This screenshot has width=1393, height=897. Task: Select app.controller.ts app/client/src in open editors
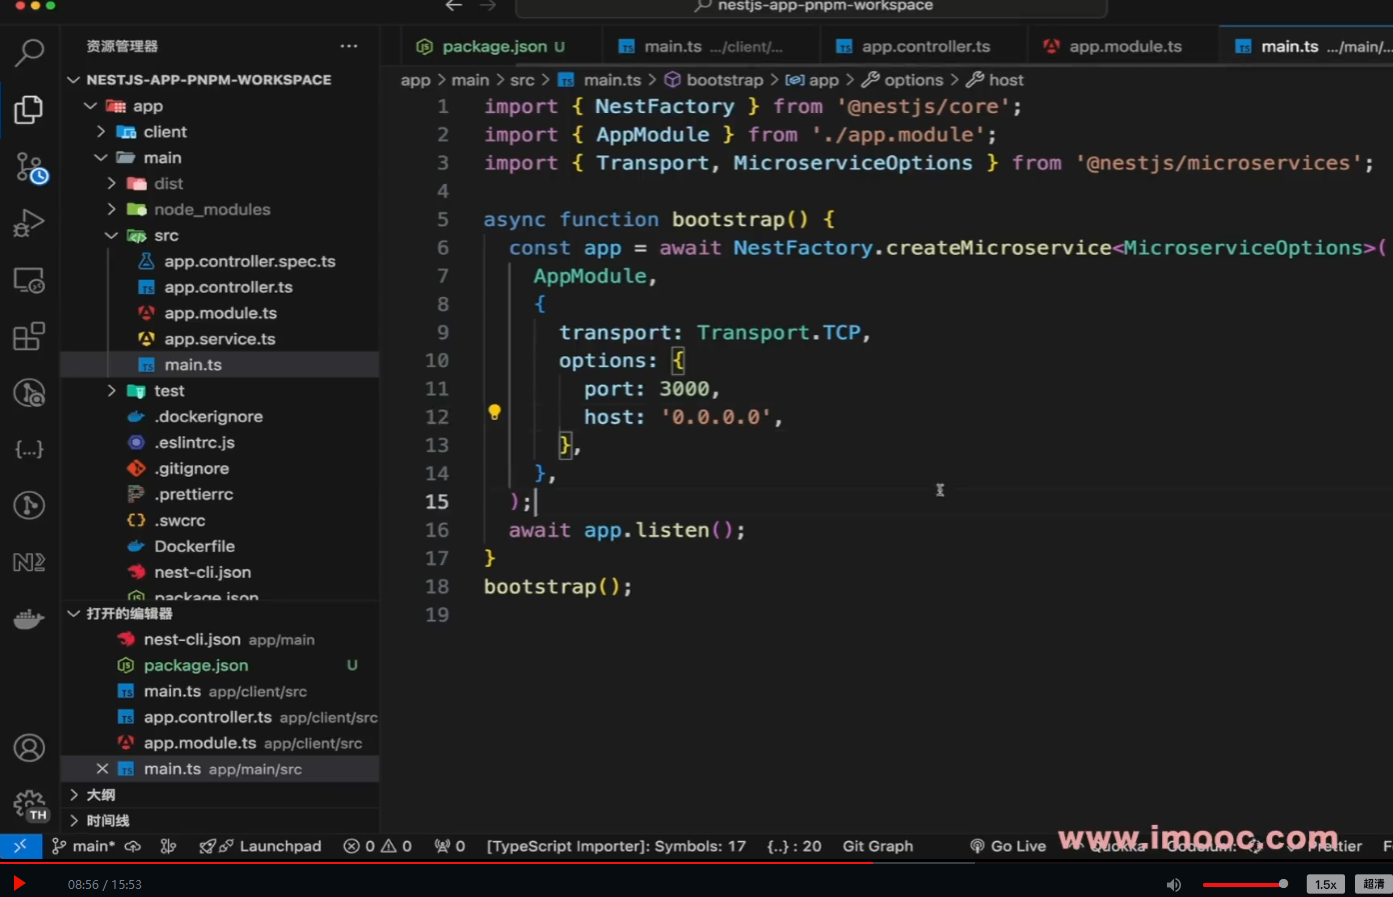click(220, 717)
